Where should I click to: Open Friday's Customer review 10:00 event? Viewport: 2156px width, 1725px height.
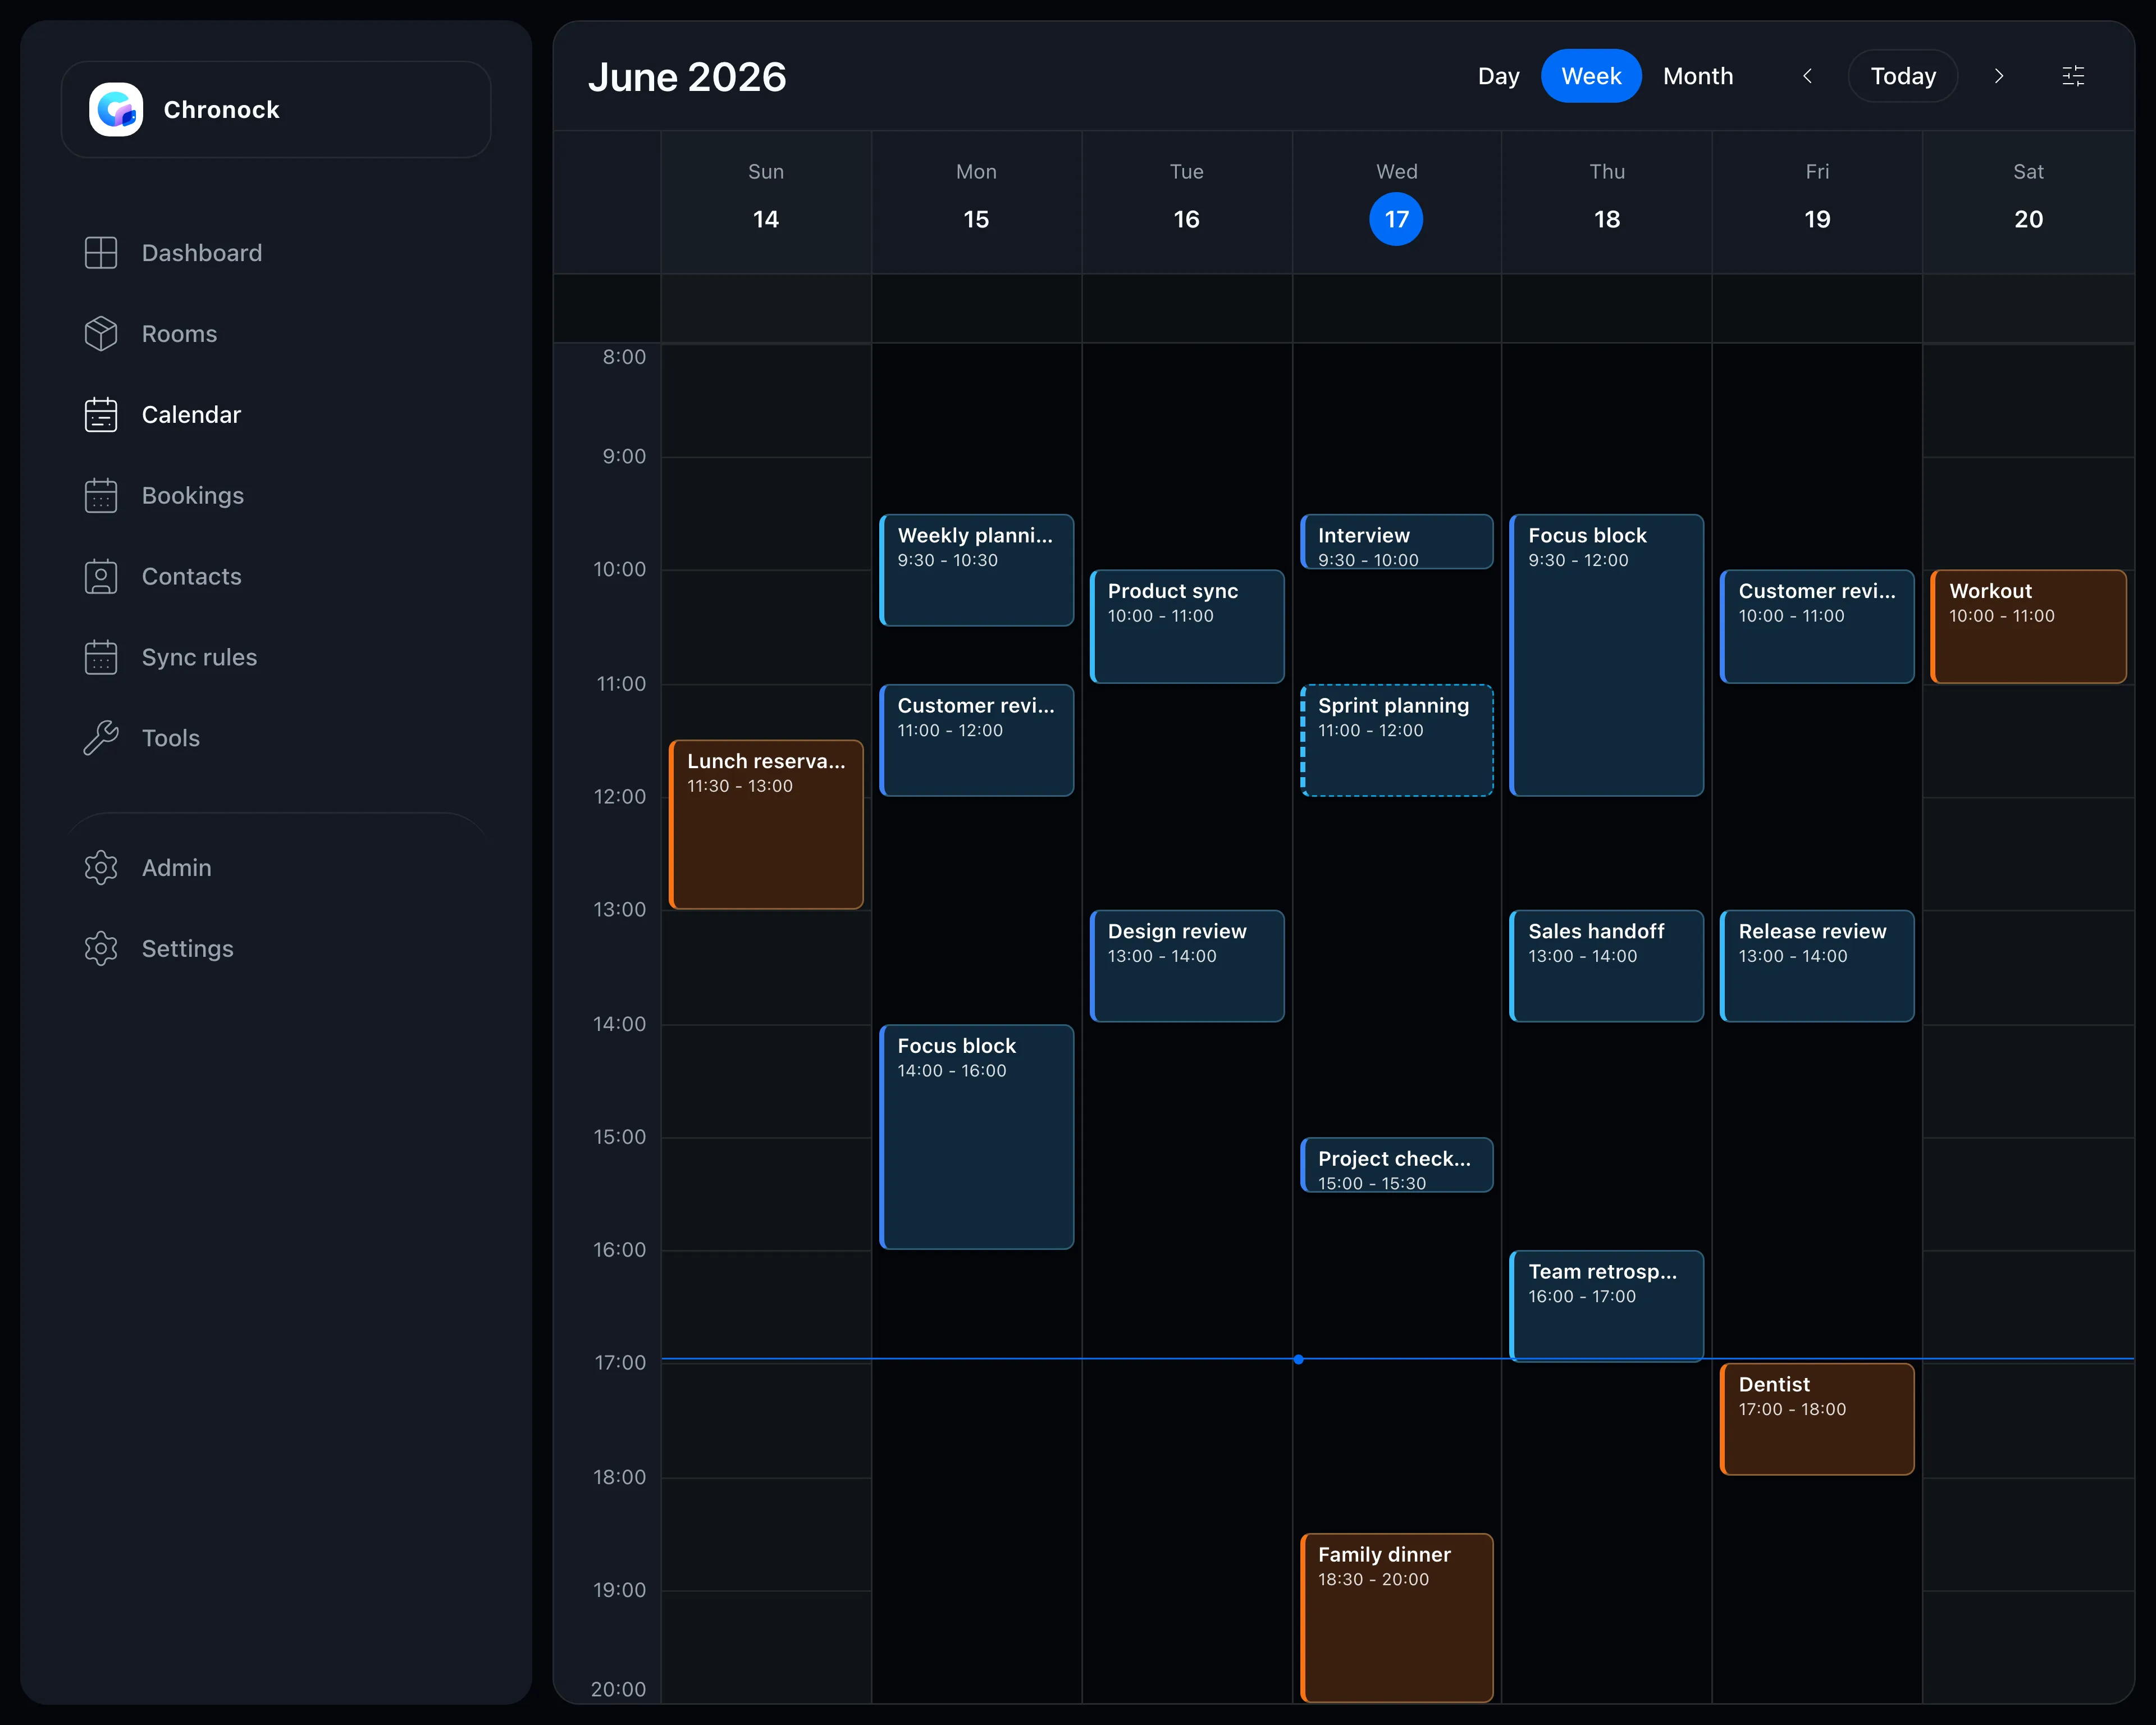point(1817,627)
